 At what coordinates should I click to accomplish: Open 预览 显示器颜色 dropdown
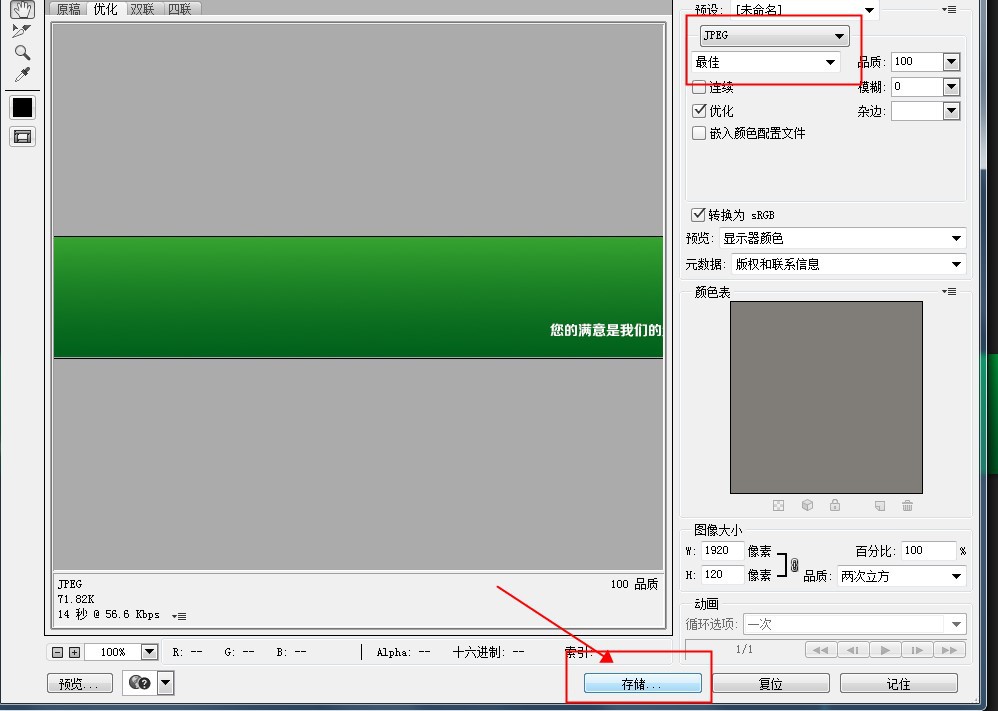tap(843, 238)
